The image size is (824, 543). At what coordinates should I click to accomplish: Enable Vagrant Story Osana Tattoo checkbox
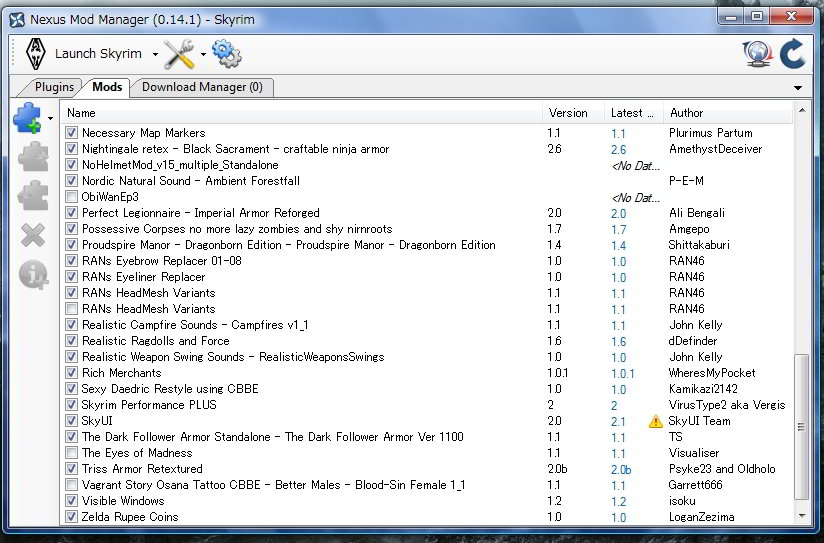(x=71, y=485)
